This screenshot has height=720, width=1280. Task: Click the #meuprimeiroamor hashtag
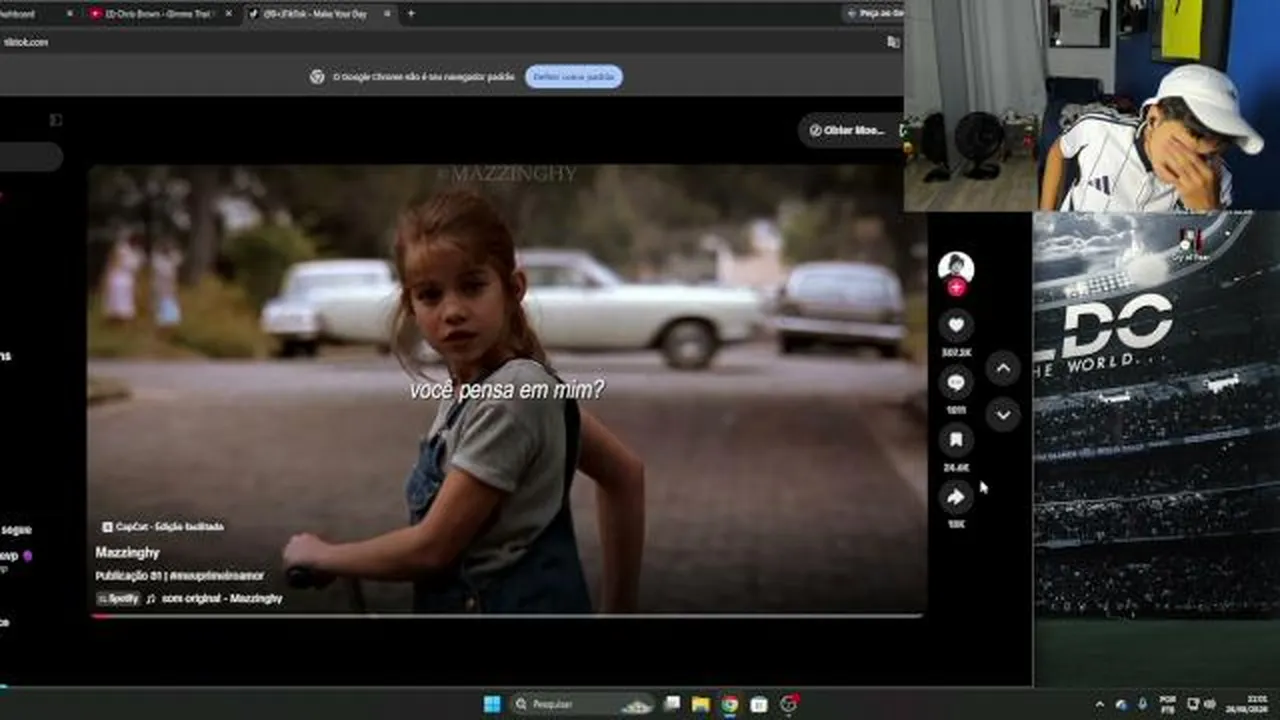[x=217, y=576]
